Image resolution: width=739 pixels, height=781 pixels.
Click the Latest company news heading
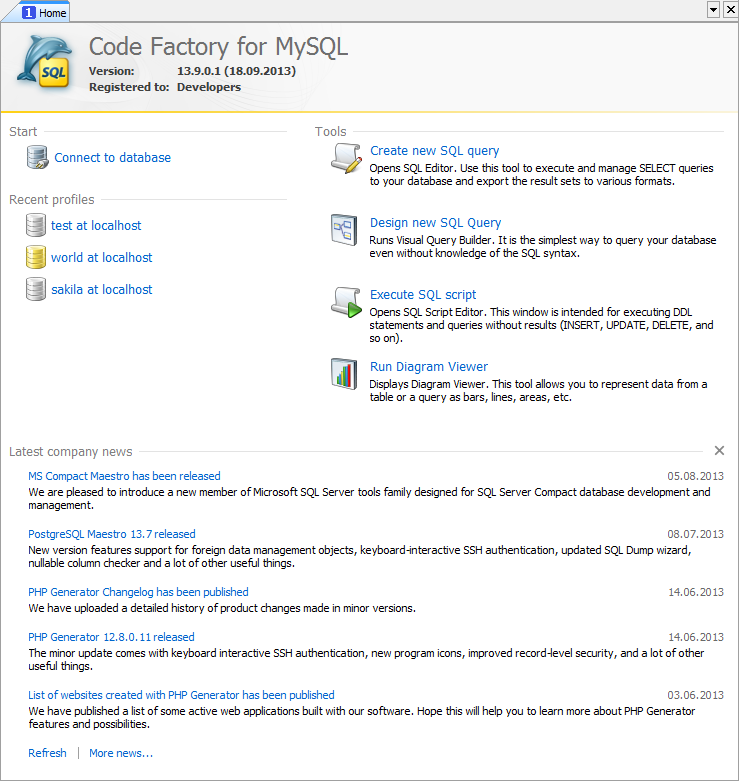71,452
